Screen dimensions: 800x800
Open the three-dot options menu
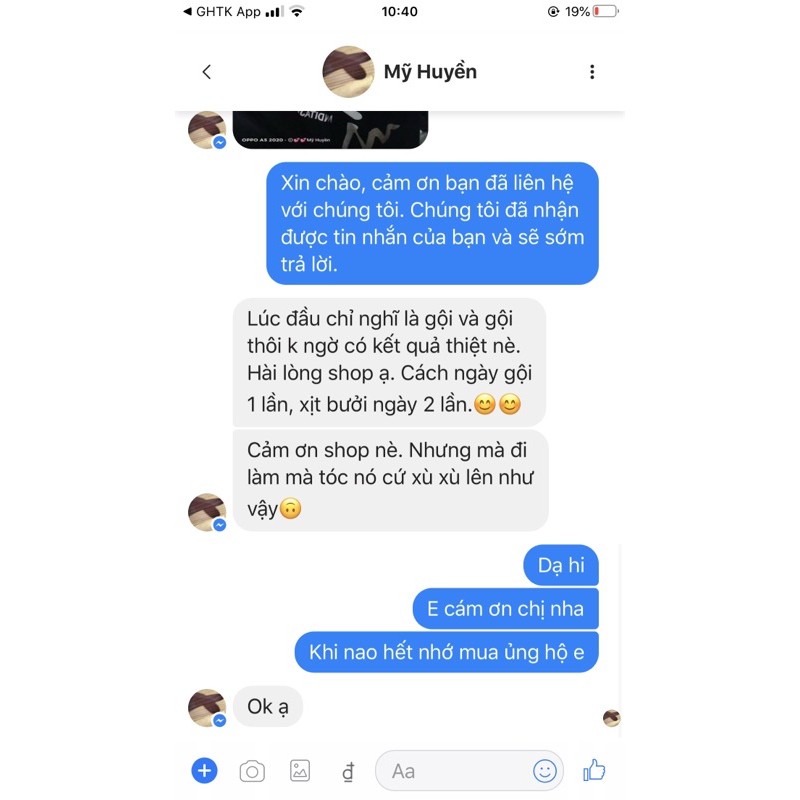592,72
